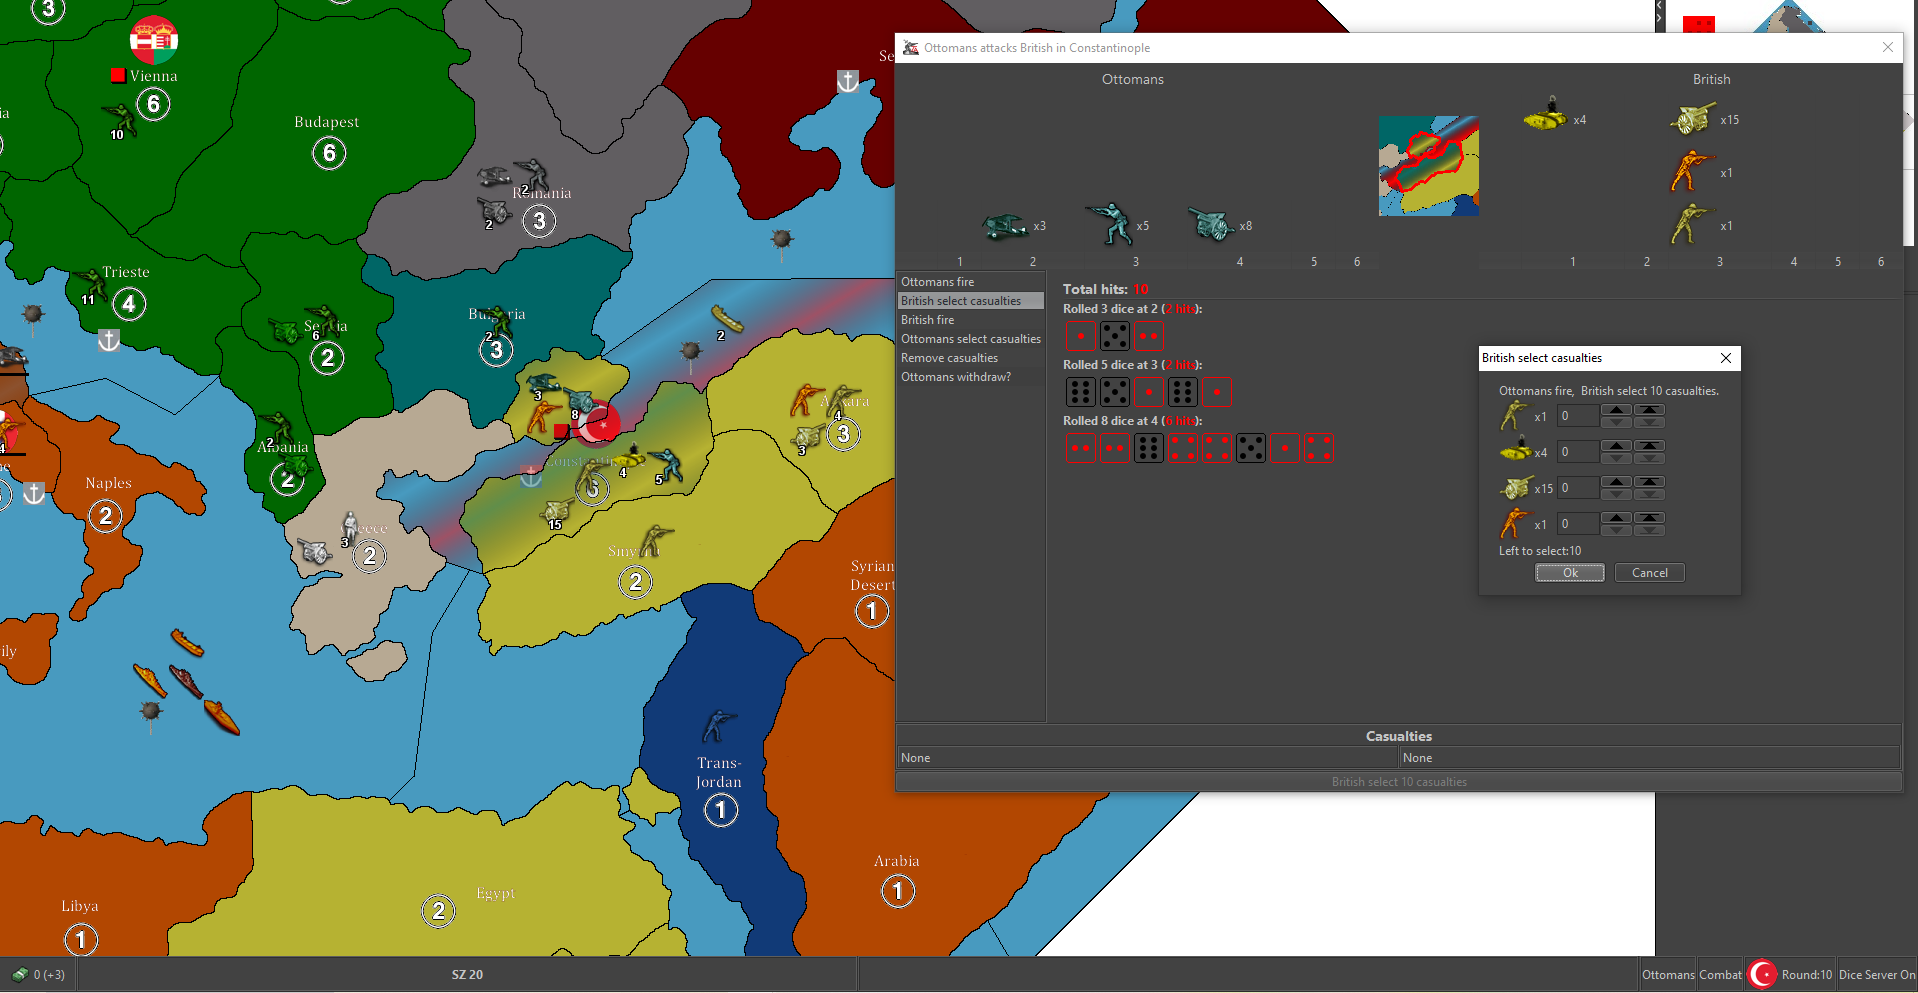
Task: Select the "Ottomans withdraw?" battle step
Action: click(955, 377)
